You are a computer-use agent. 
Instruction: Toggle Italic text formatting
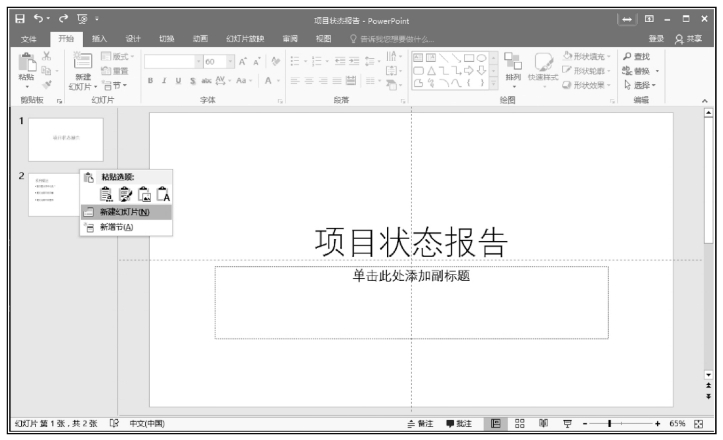coord(164,81)
